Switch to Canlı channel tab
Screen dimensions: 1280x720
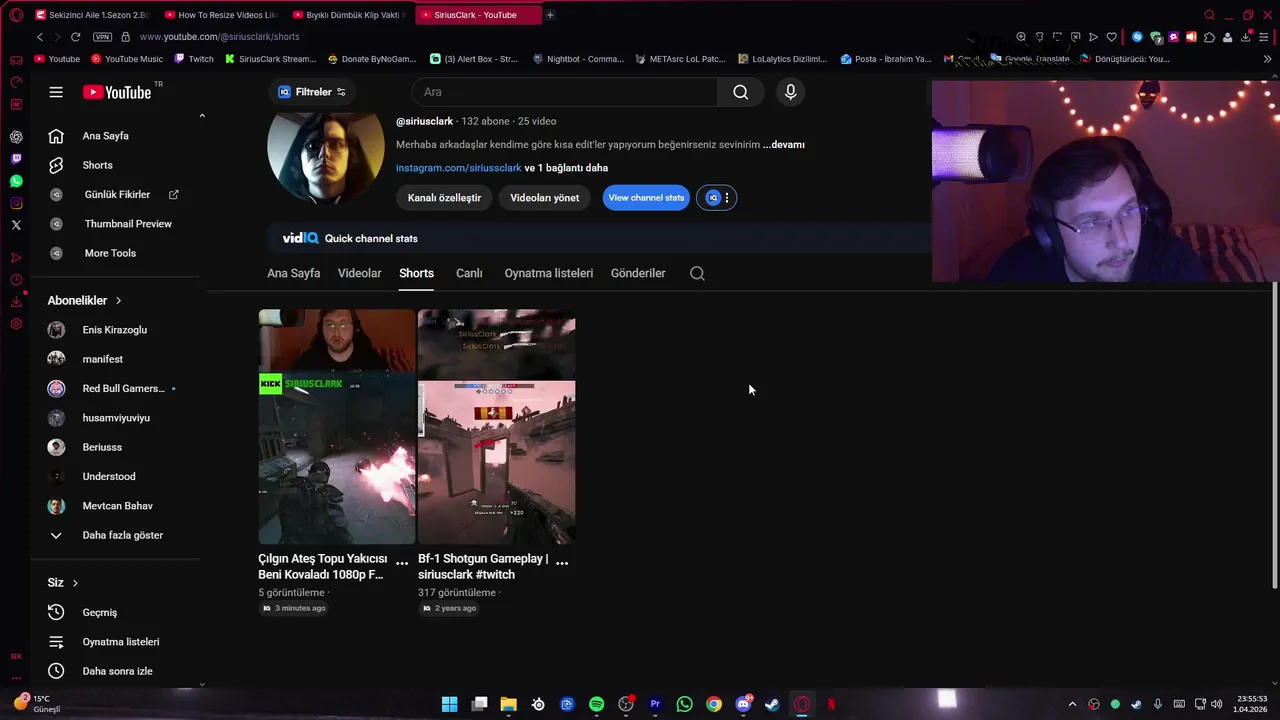[469, 273]
